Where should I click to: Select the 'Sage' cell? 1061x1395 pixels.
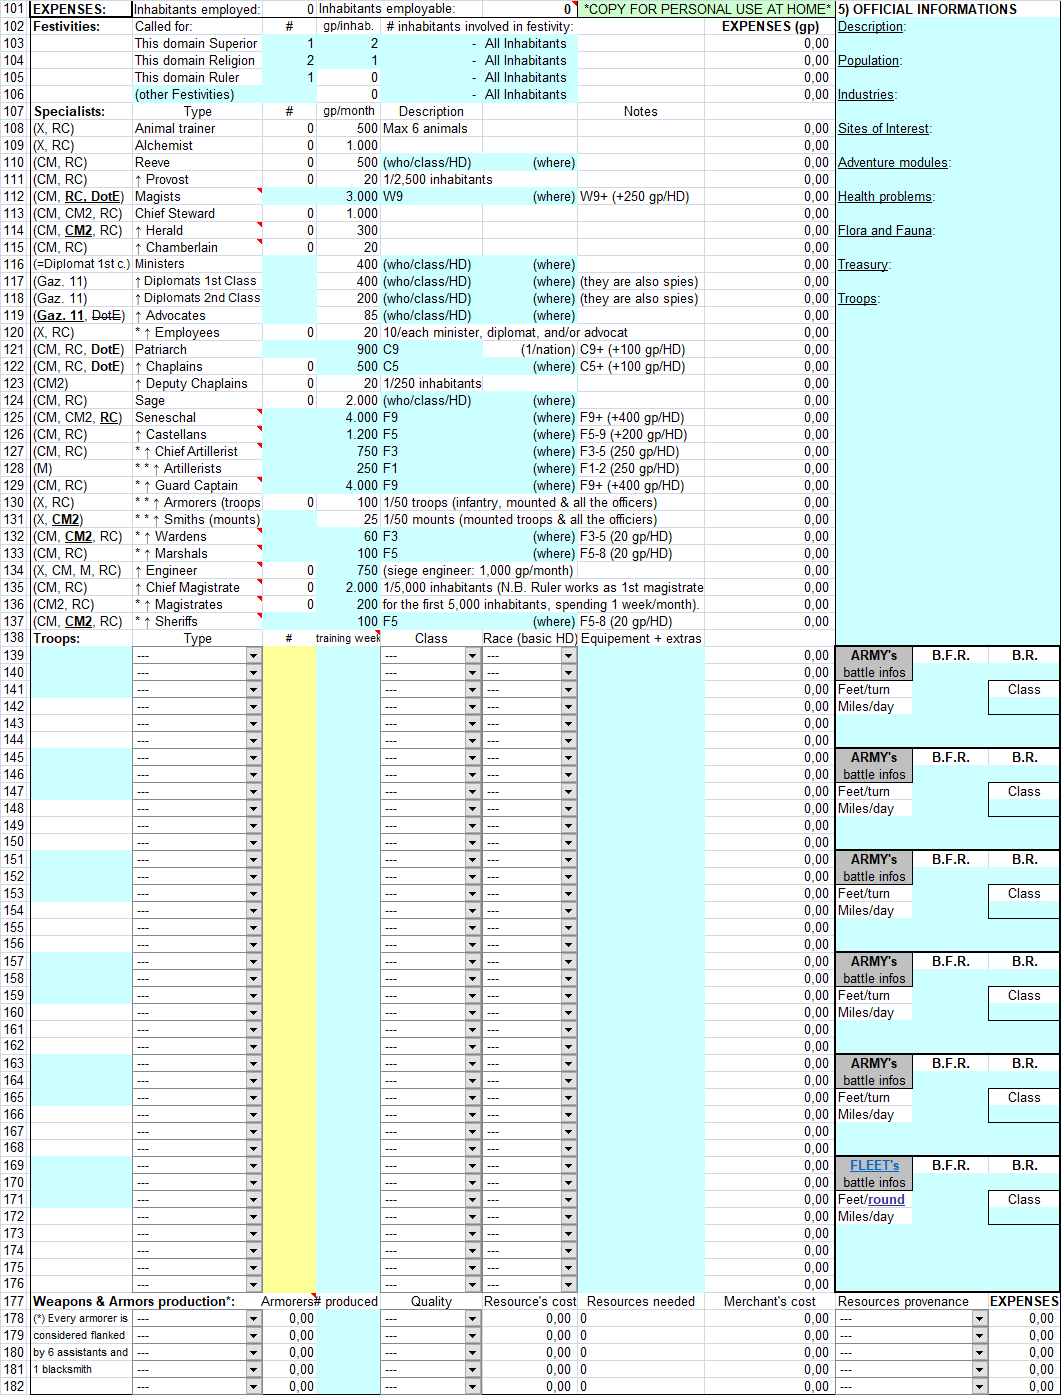[198, 401]
